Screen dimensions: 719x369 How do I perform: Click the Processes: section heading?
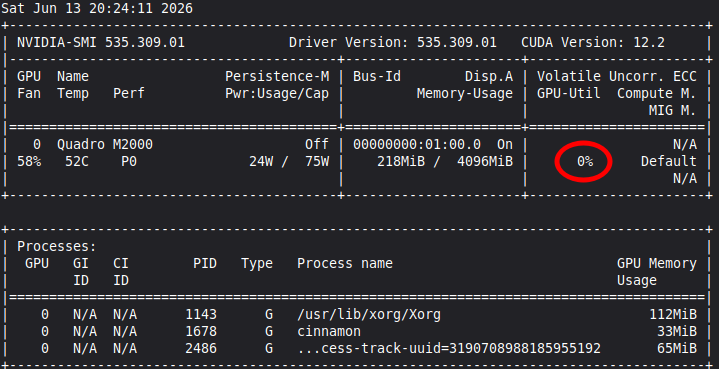pyautogui.click(x=57, y=247)
